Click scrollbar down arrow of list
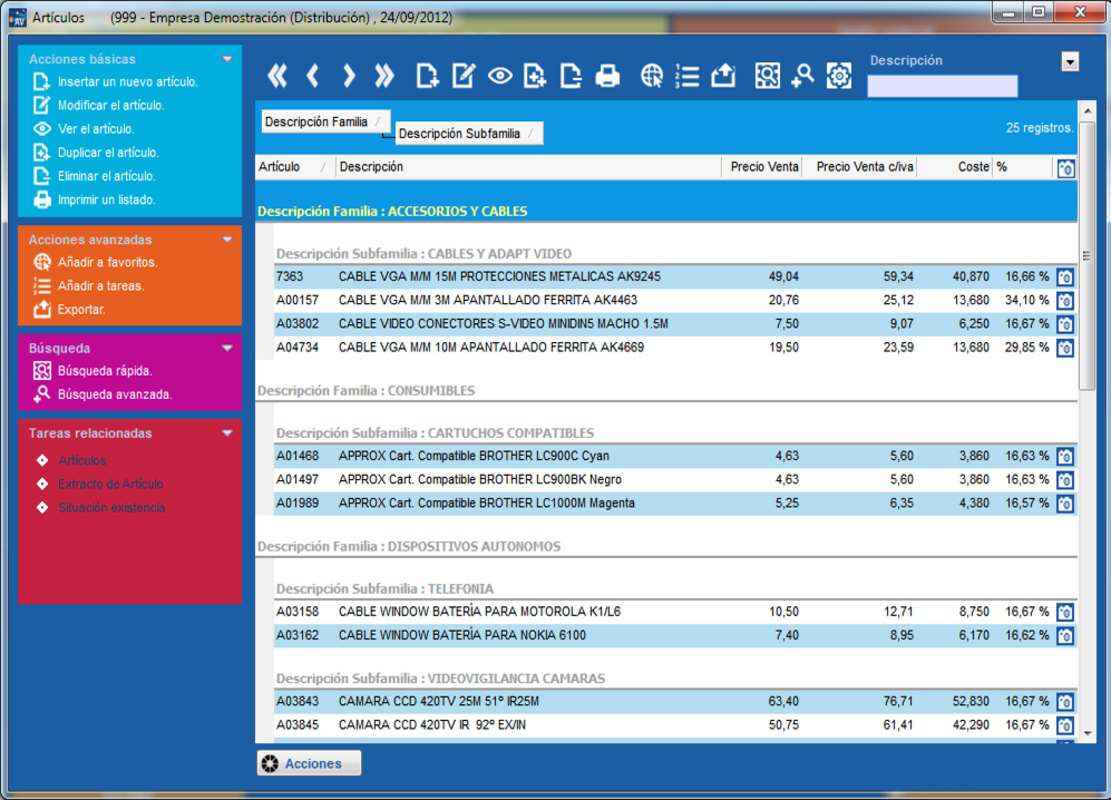The height and width of the screenshot is (800, 1111). coord(1087,734)
